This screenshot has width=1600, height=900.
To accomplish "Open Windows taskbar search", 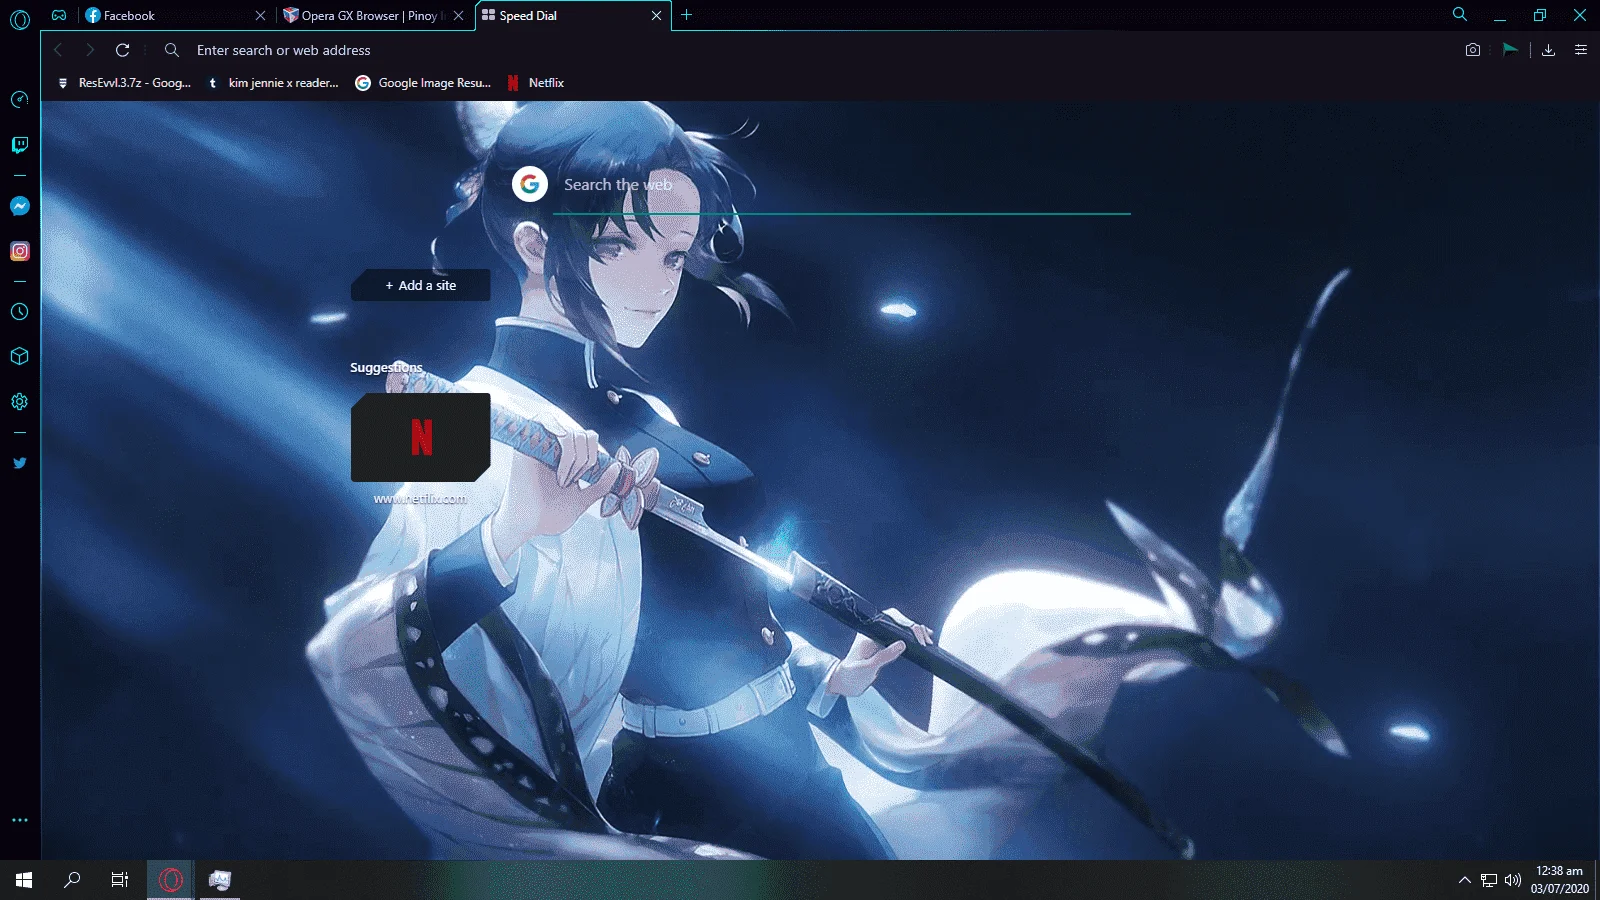I will coord(72,880).
